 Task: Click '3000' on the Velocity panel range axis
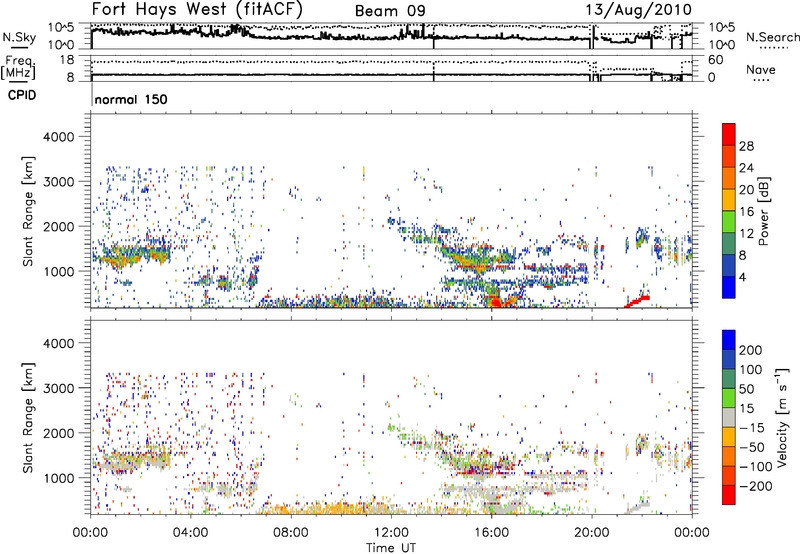coord(59,388)
